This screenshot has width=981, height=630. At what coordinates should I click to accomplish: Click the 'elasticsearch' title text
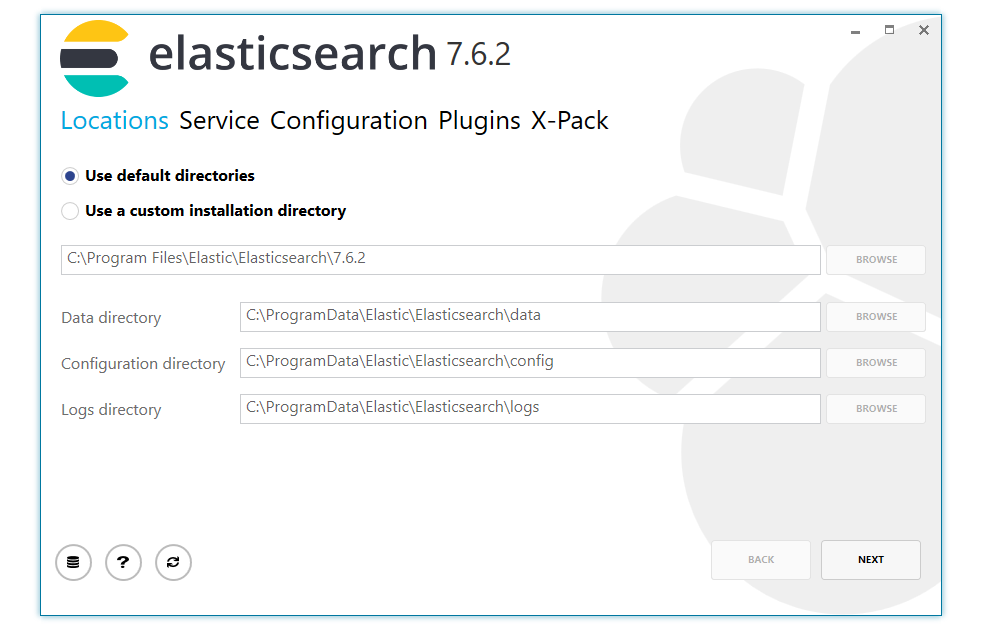click(x=292, y=53)
